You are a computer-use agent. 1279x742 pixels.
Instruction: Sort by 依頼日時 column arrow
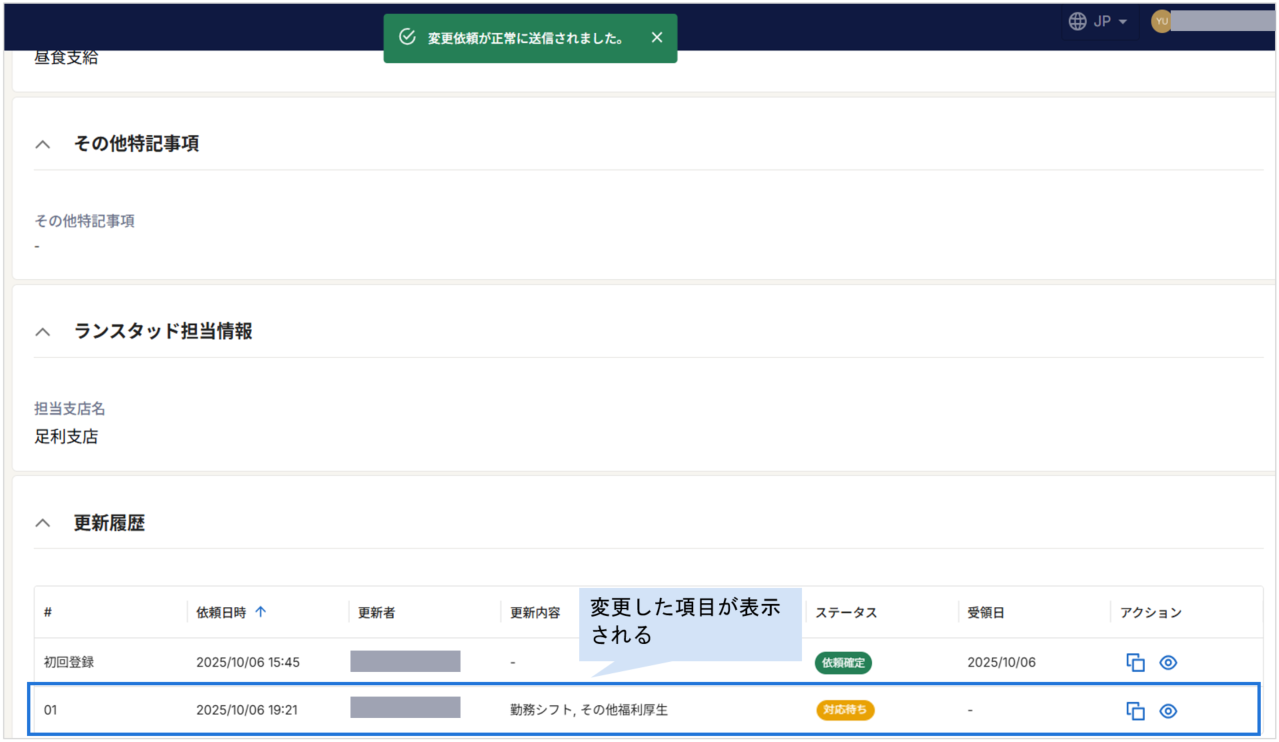click(261, 612)
